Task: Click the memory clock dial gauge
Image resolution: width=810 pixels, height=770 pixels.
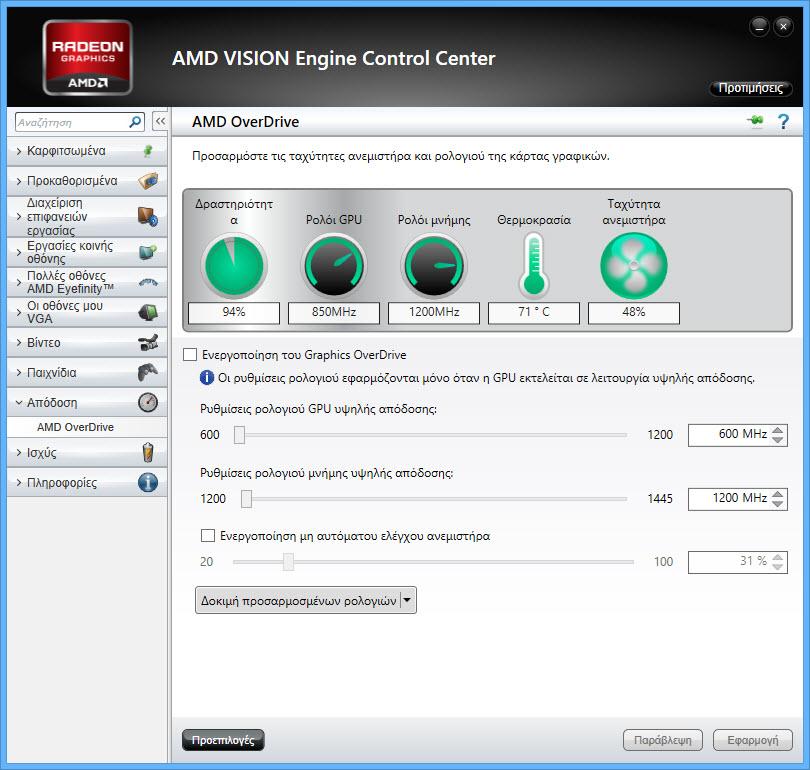Action: pos(434,265)
